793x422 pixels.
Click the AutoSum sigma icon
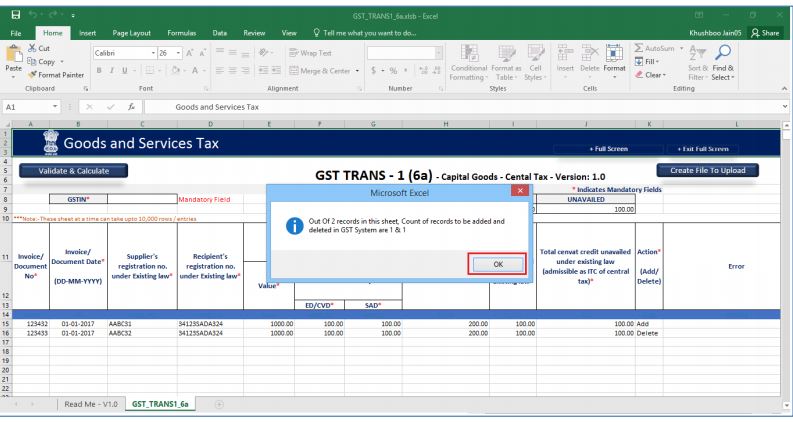point(639,48)
